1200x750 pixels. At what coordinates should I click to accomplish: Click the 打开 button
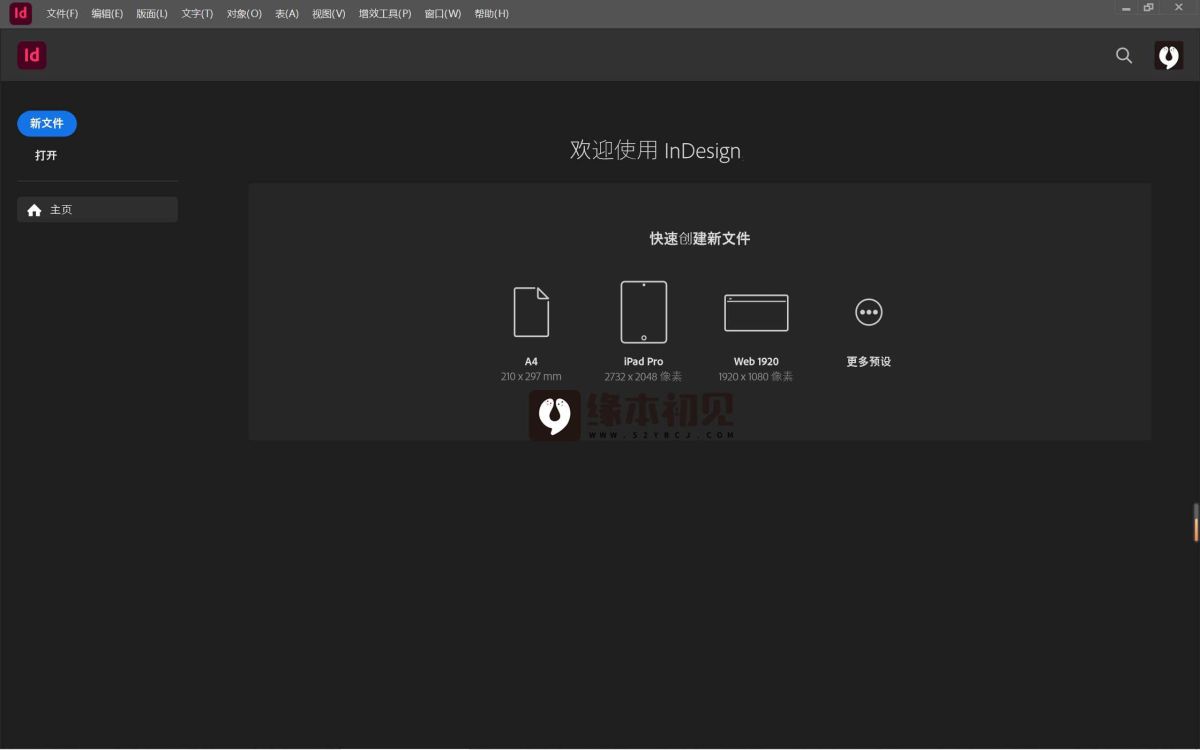(46, 156)
